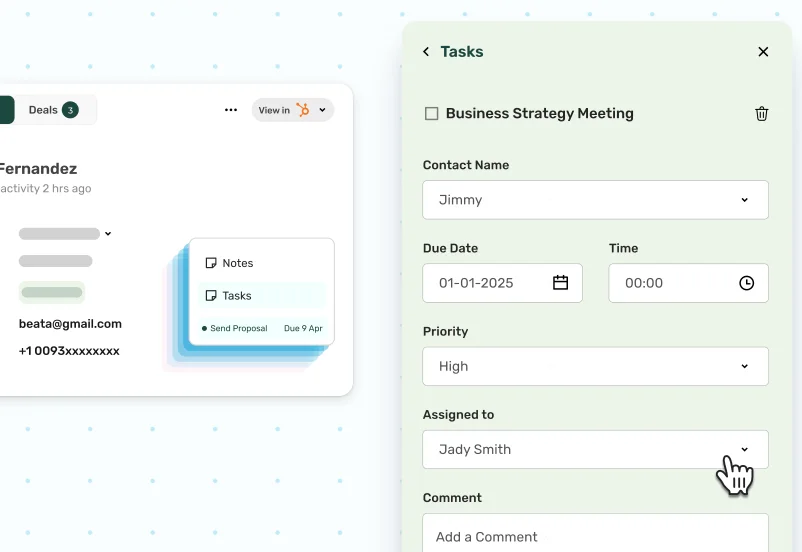
Task: Click the View in HubSpot button
Action: point(293,110)
